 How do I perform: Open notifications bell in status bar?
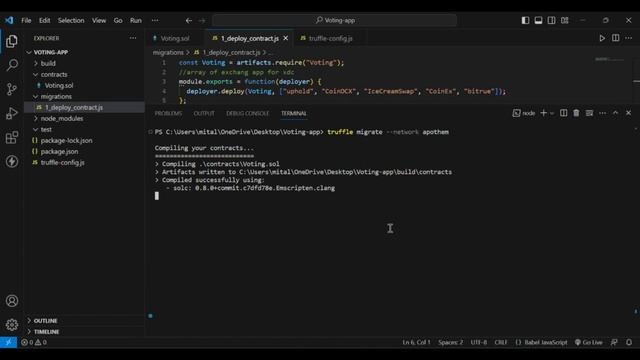629,342
